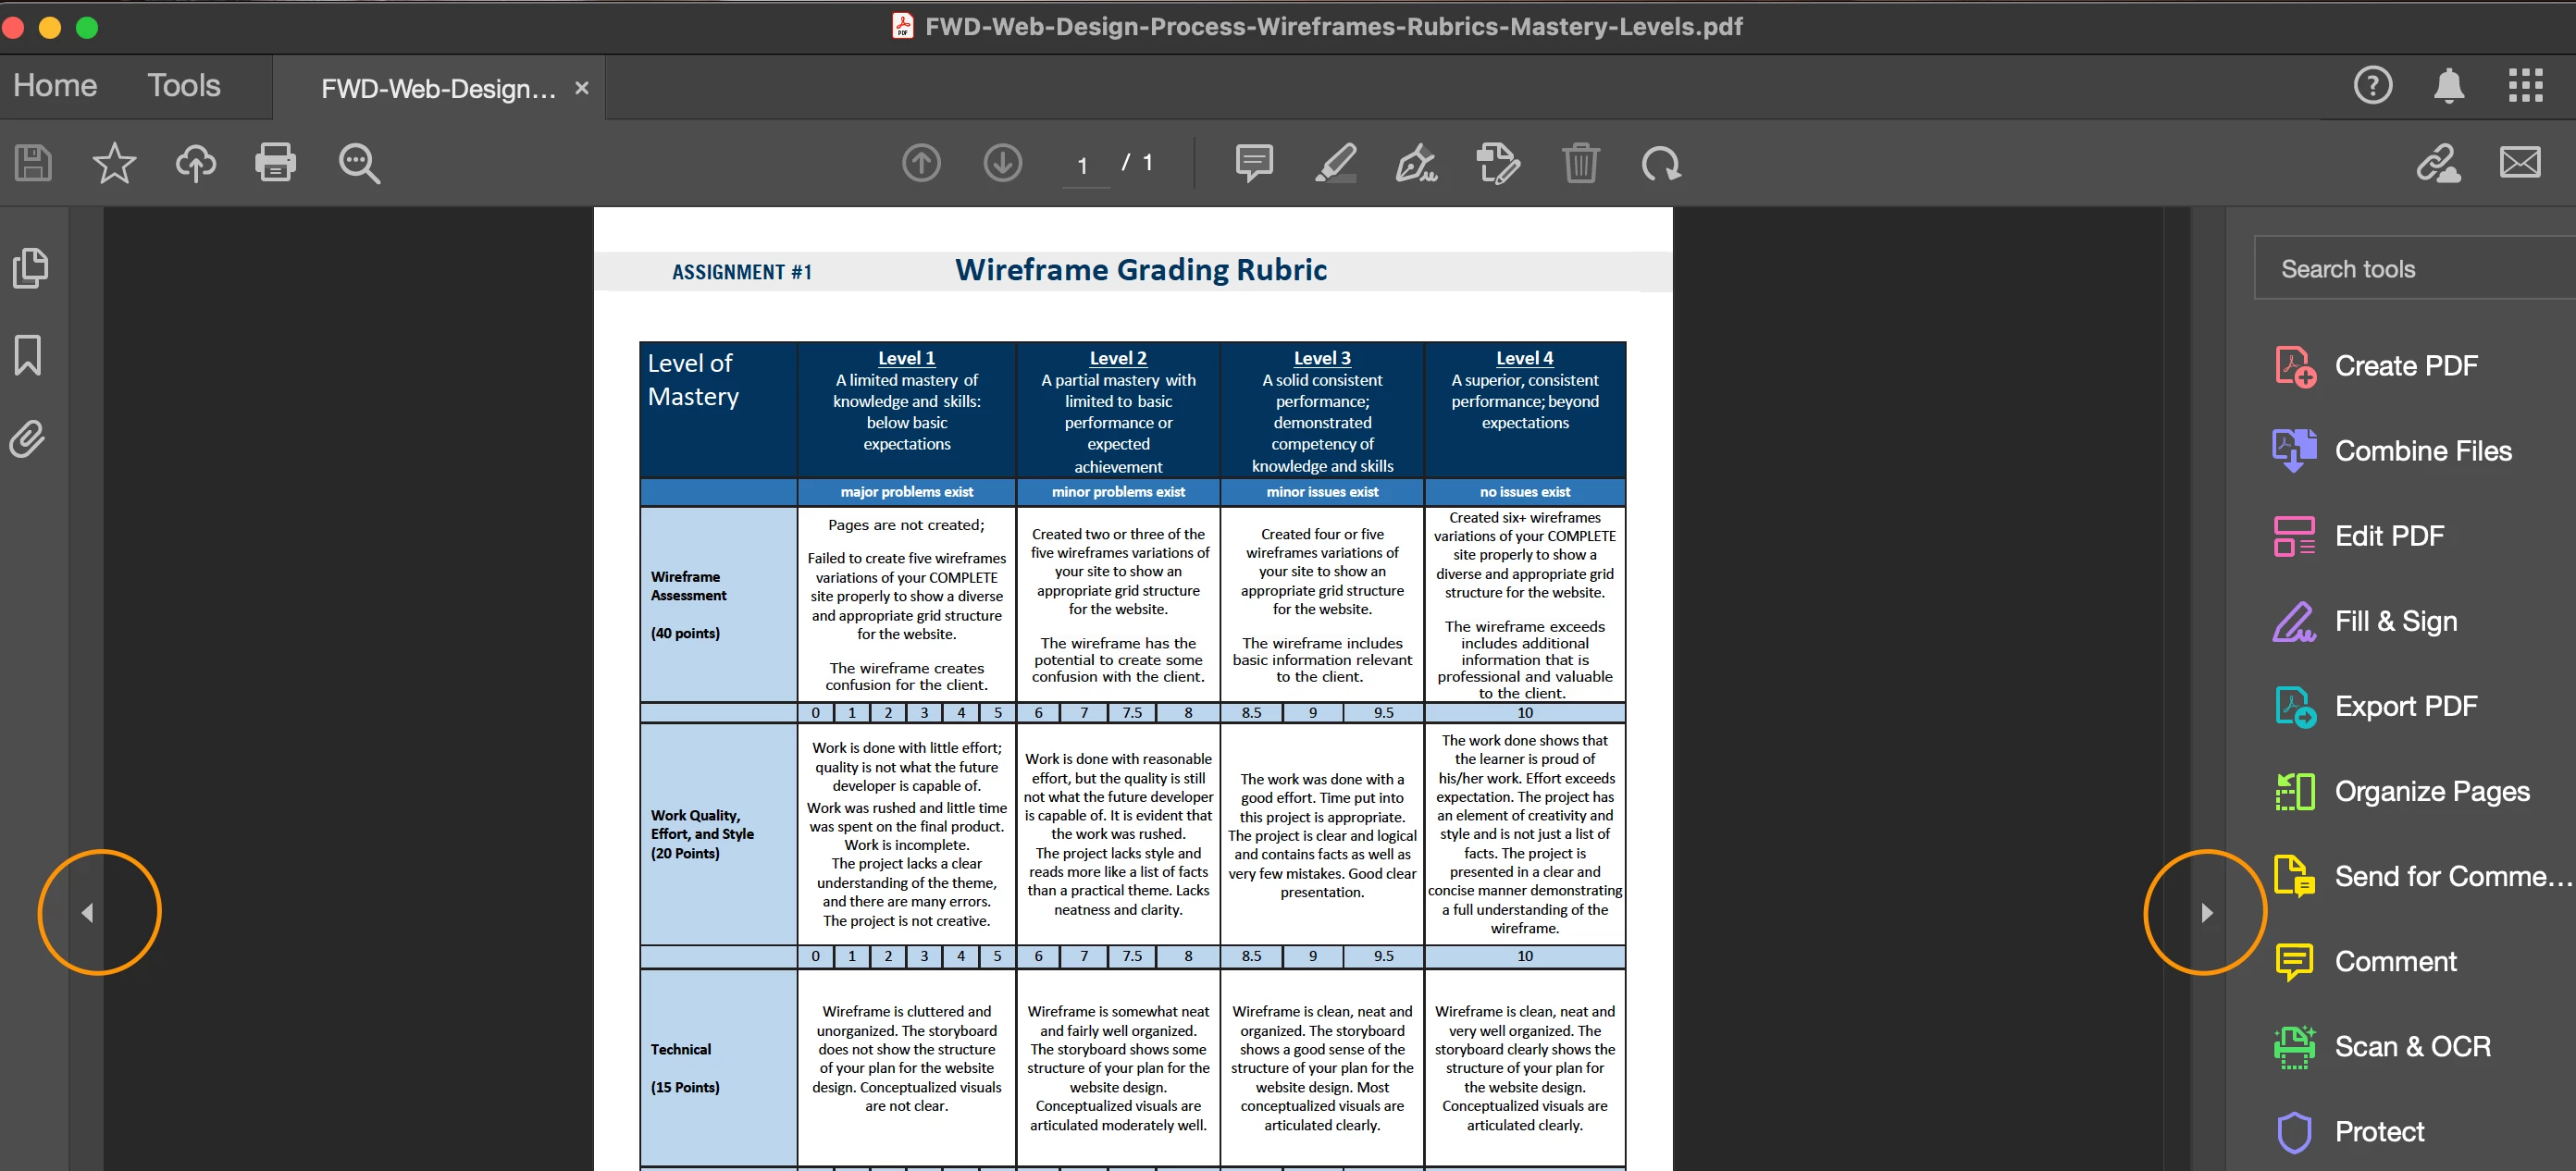The height and width of the screenshot is (1171, 2576).
Task: Click the upload to cloud icon
Action: pos(196,163)
